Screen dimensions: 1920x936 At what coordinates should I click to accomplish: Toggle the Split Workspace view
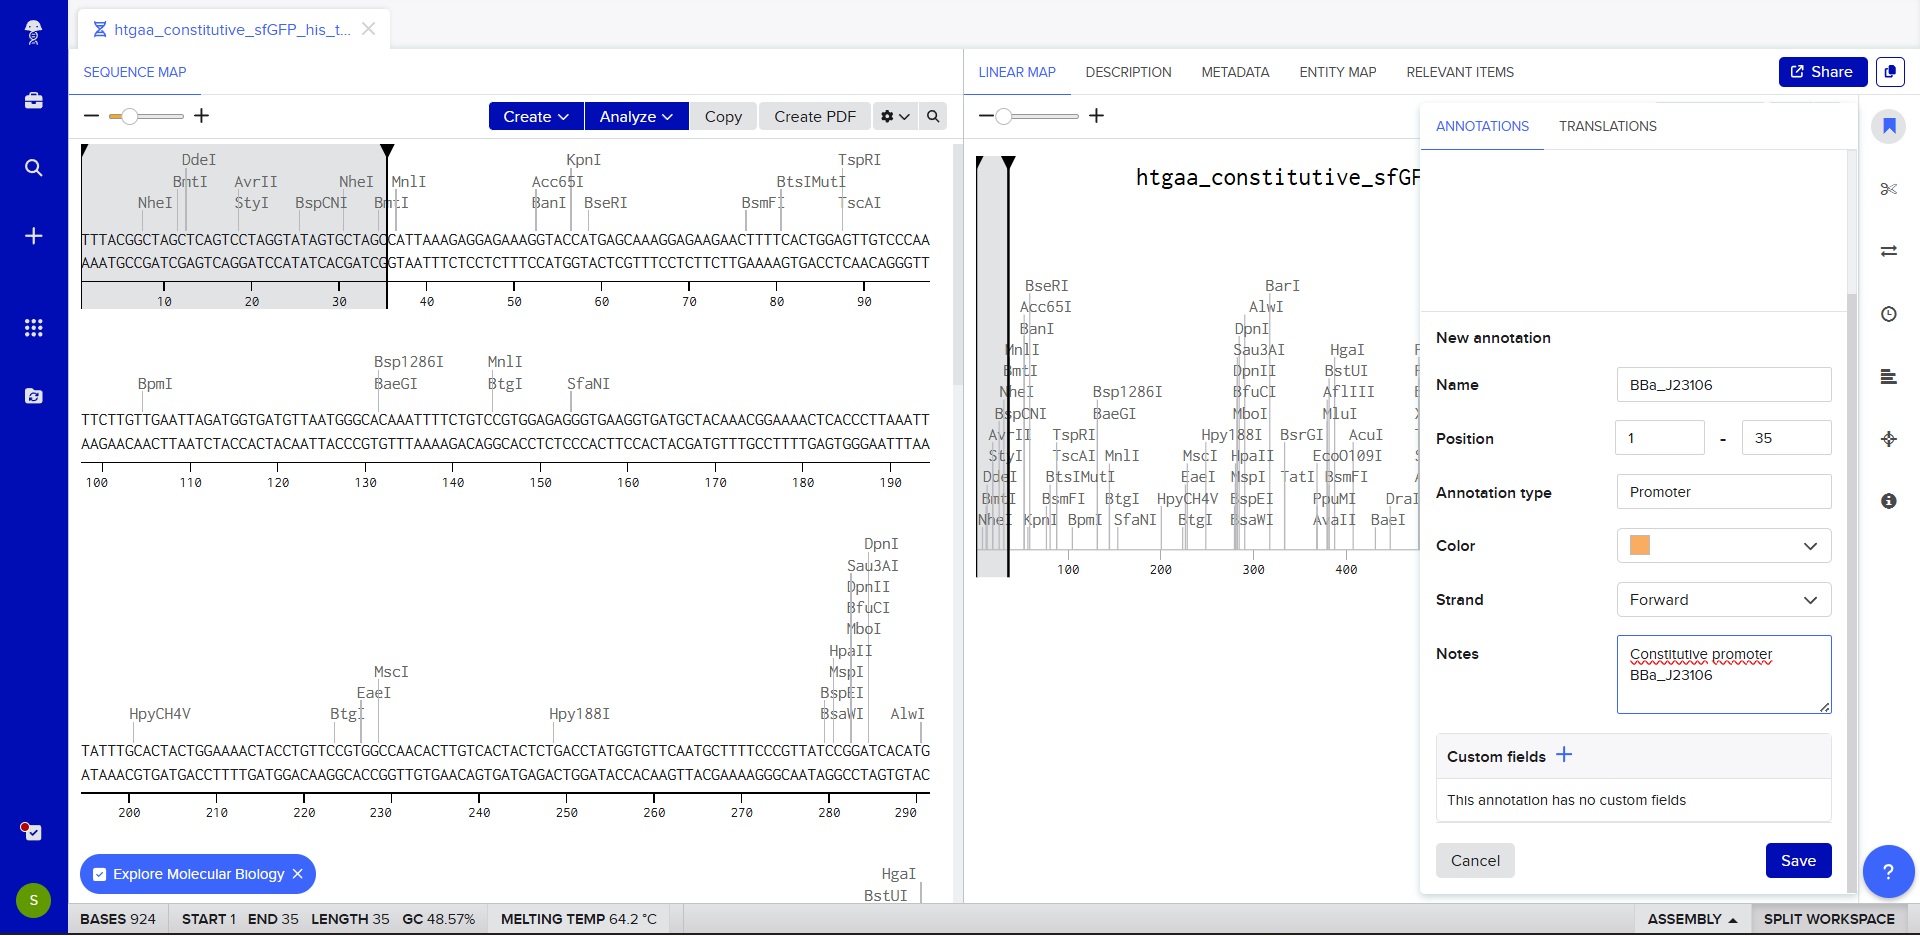click(1828, 919)
